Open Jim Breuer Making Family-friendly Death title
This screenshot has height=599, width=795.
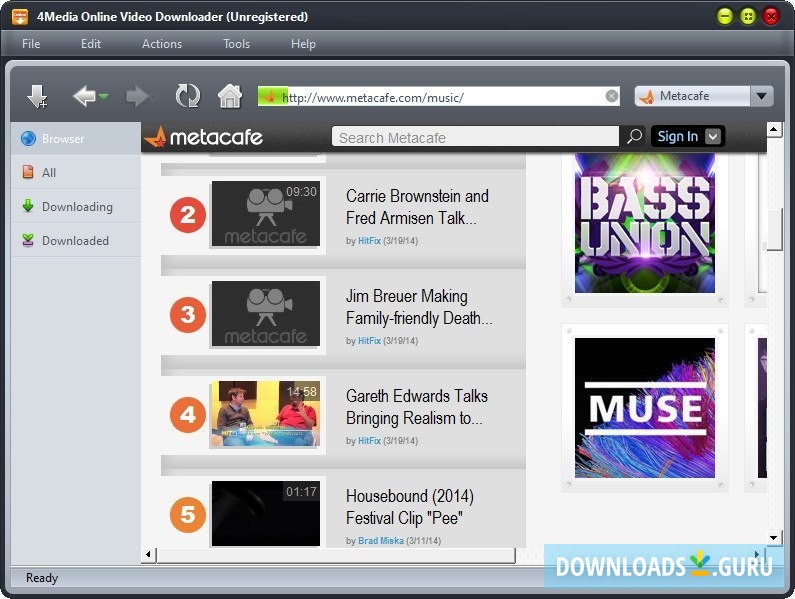[x=419, y=307]
